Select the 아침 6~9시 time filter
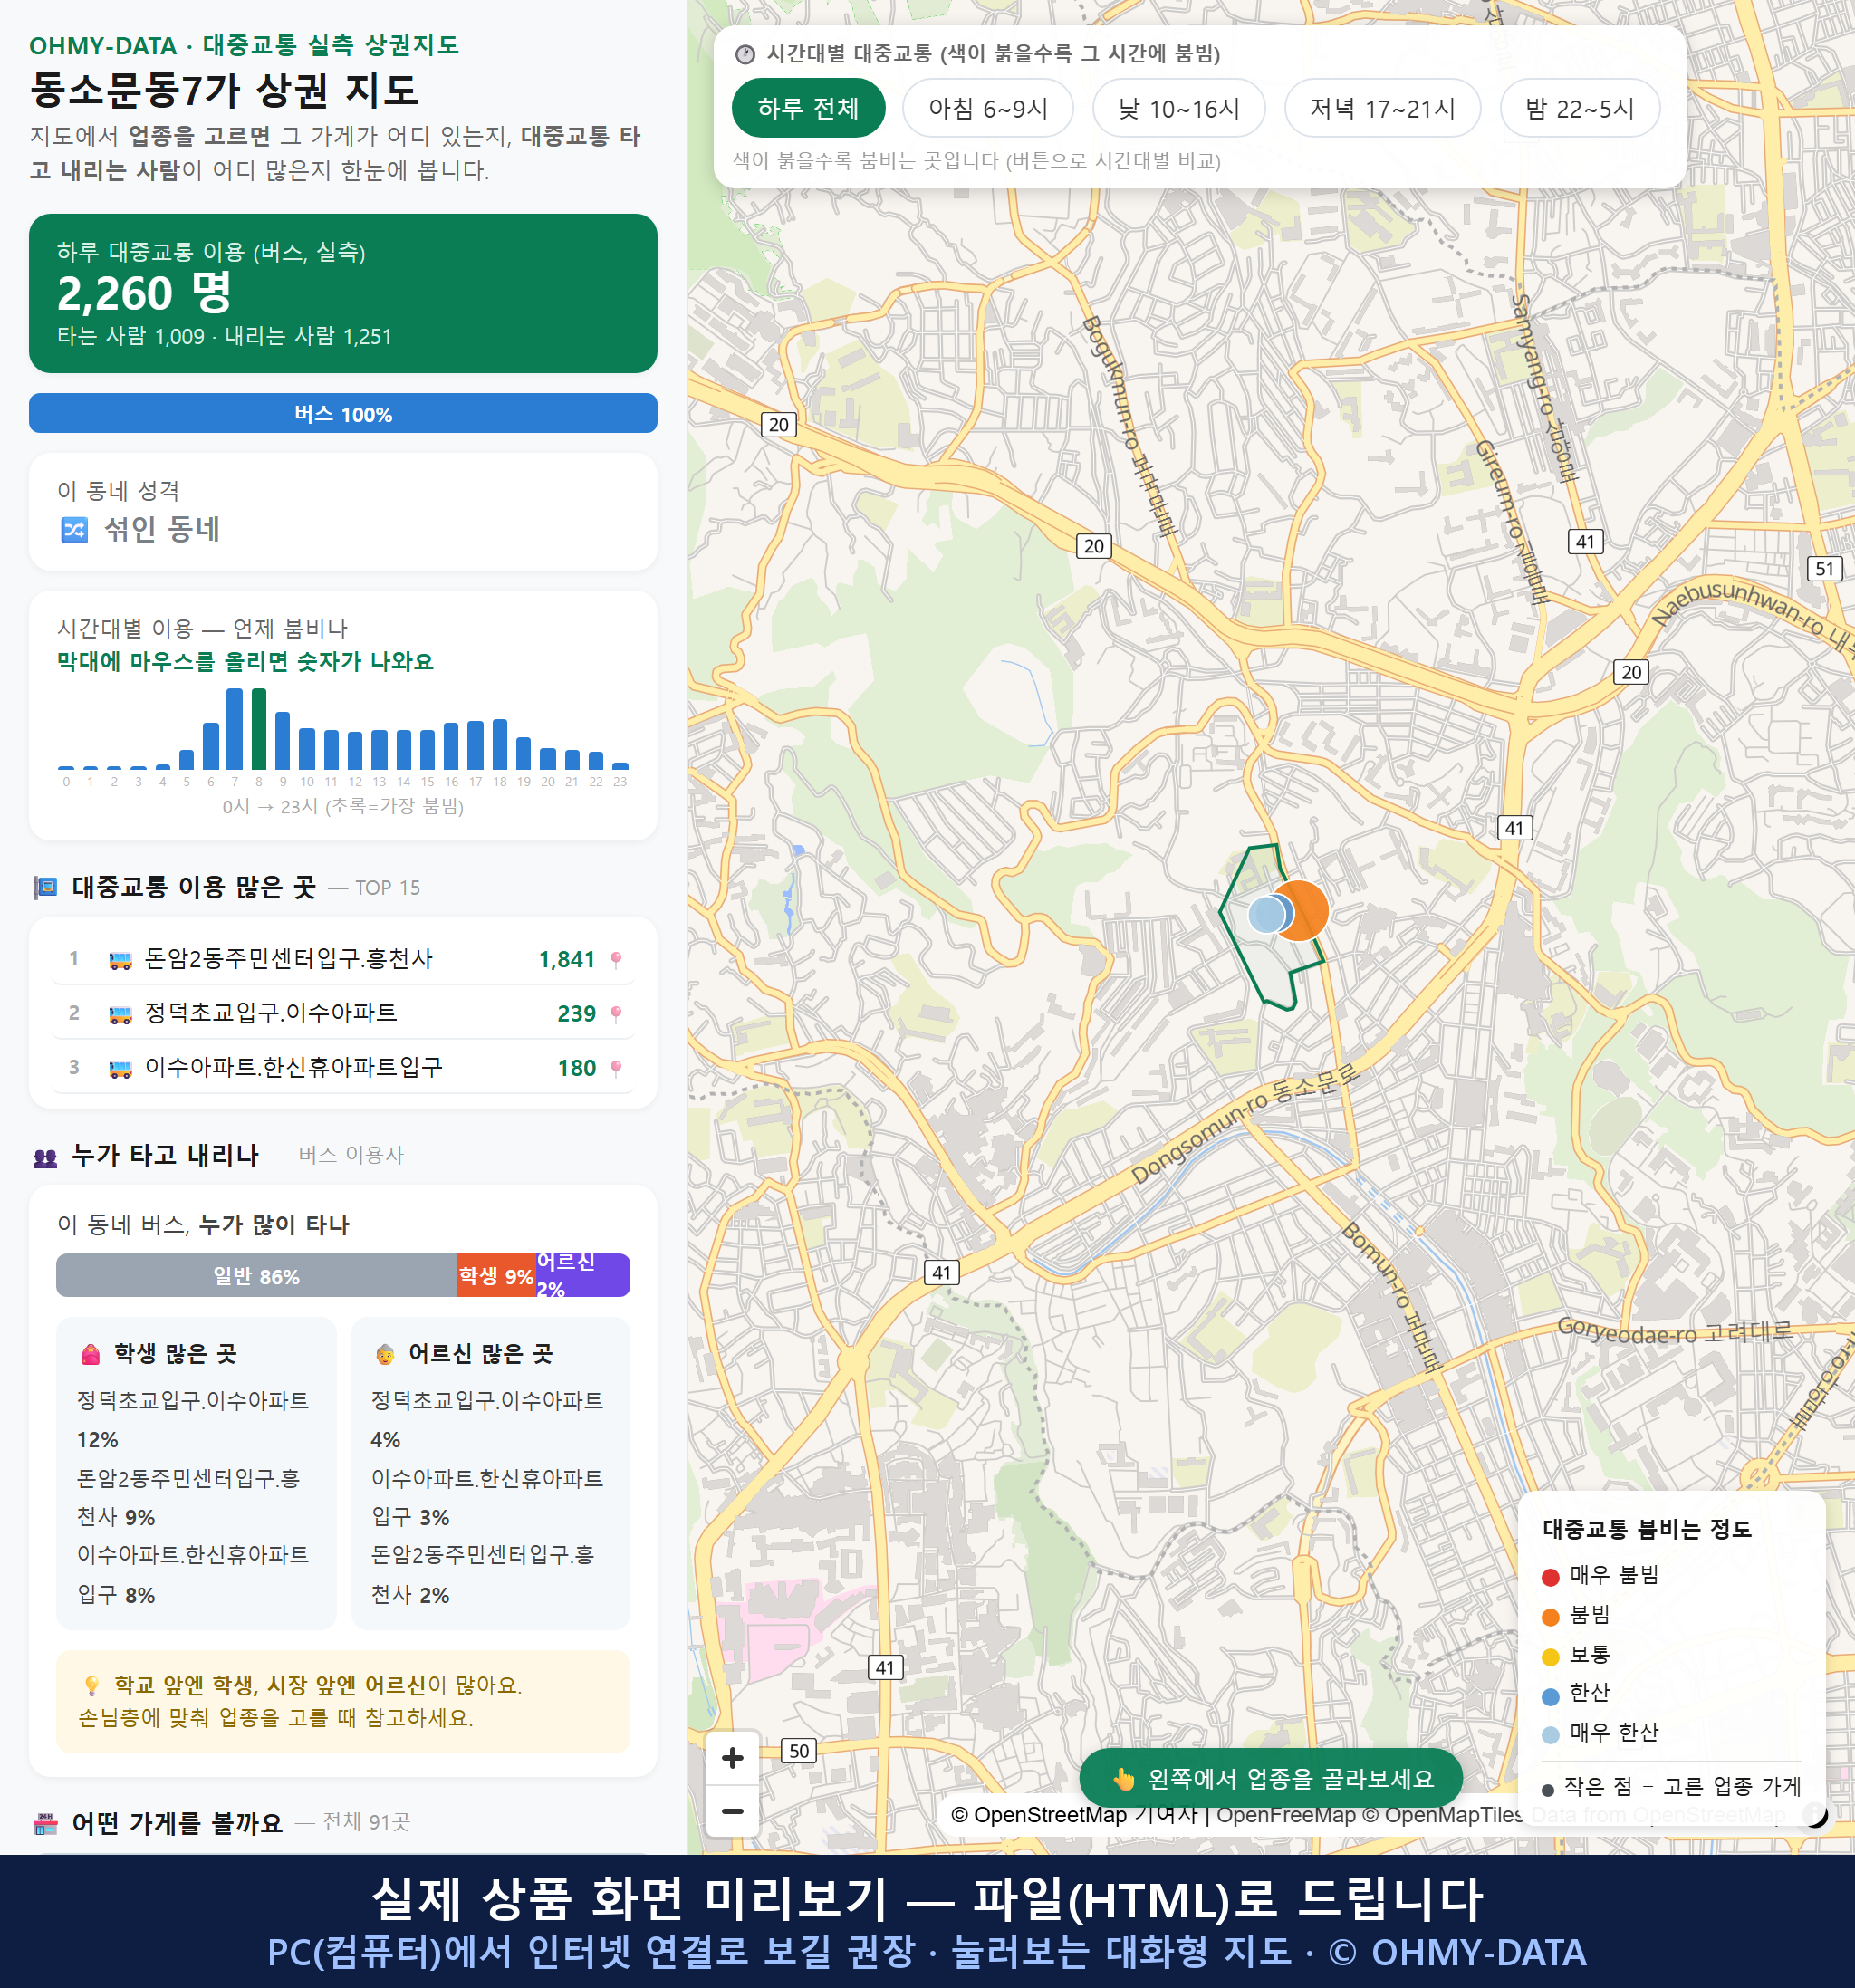 click(x=988, y=108)
